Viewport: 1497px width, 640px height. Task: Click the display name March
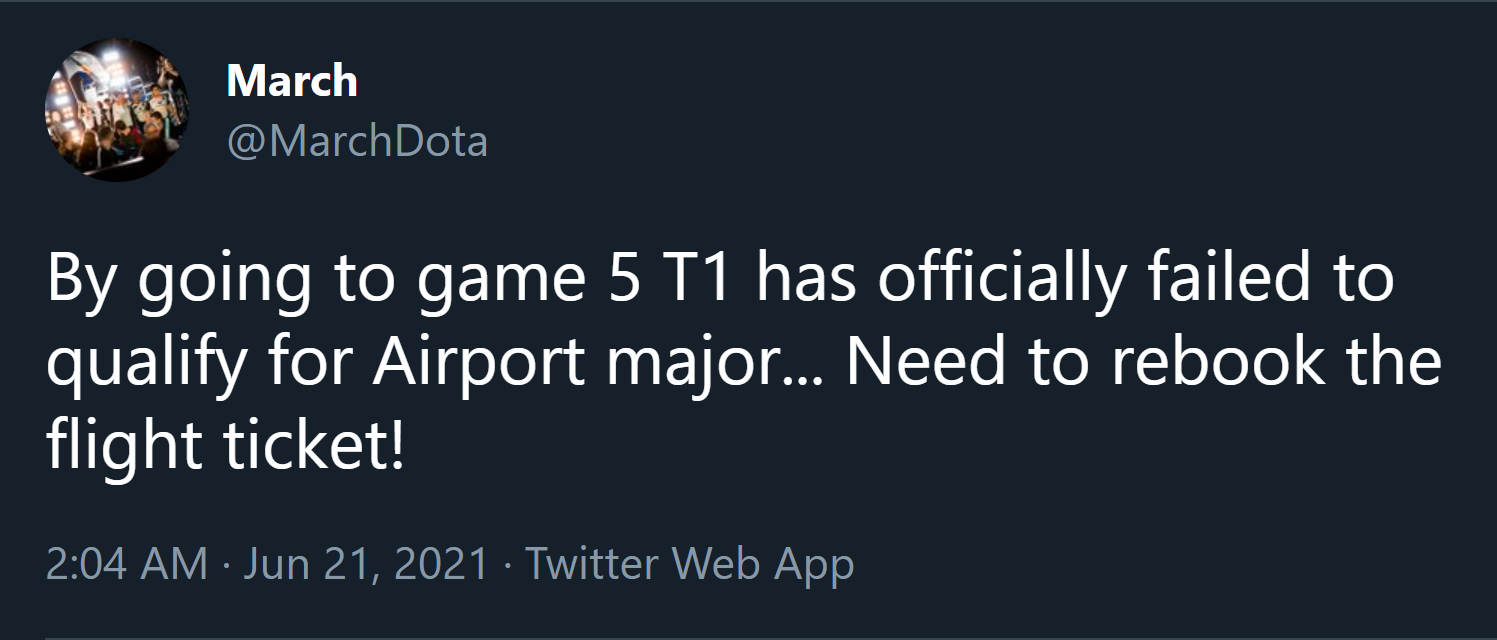[291, 80]
